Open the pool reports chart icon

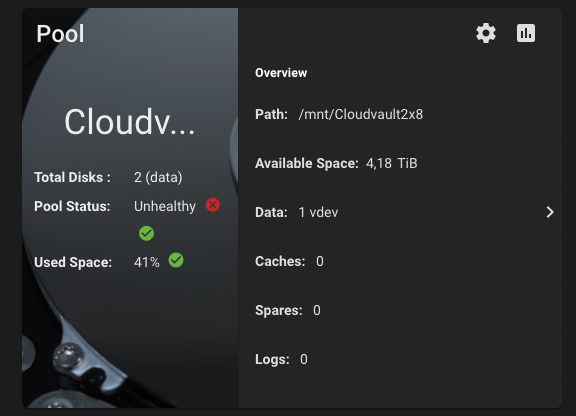pos(526,33)
